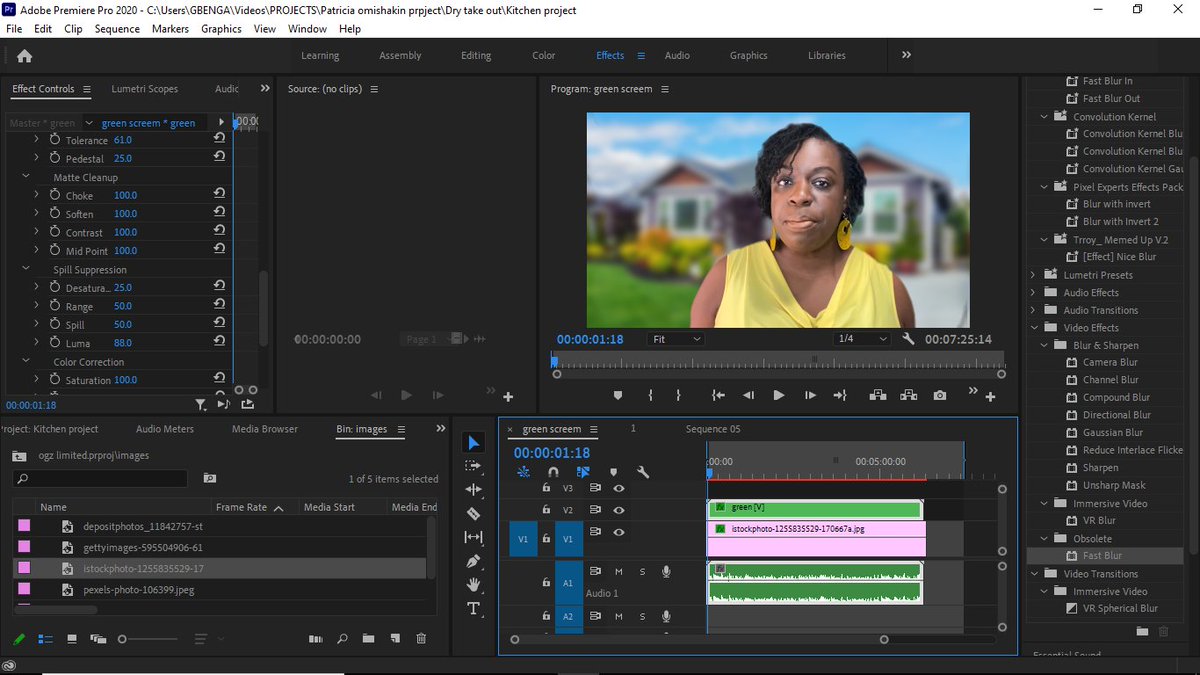The width and height of the screenshot is (1200, 675).
Task: Click timeline horizontal zoom scrollbar
Action: [x=699, y=639]
